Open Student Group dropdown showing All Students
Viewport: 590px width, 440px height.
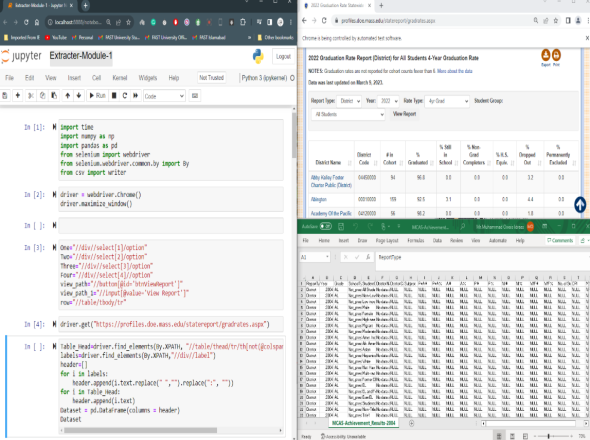pyautogui.click(x=348, y=114)
